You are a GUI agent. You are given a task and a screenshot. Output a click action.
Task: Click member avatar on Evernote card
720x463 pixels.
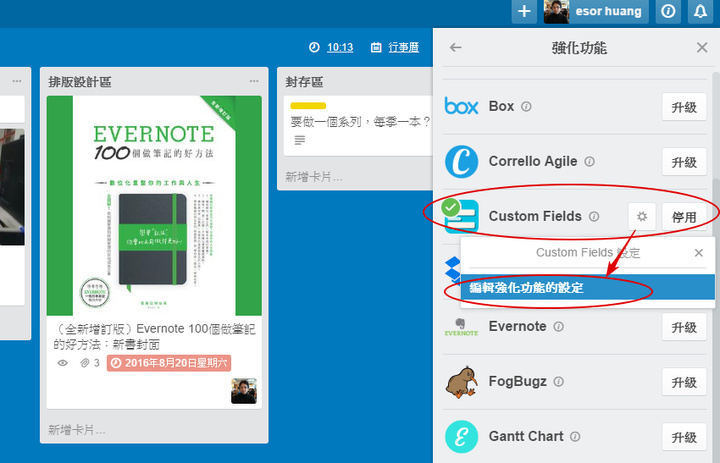244,391
